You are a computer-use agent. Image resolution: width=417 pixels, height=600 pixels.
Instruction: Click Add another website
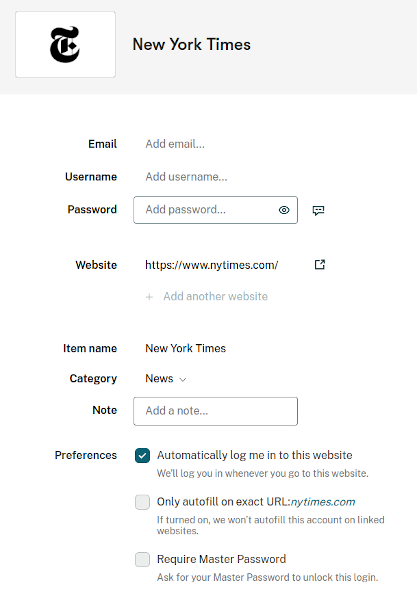point(215,296)
